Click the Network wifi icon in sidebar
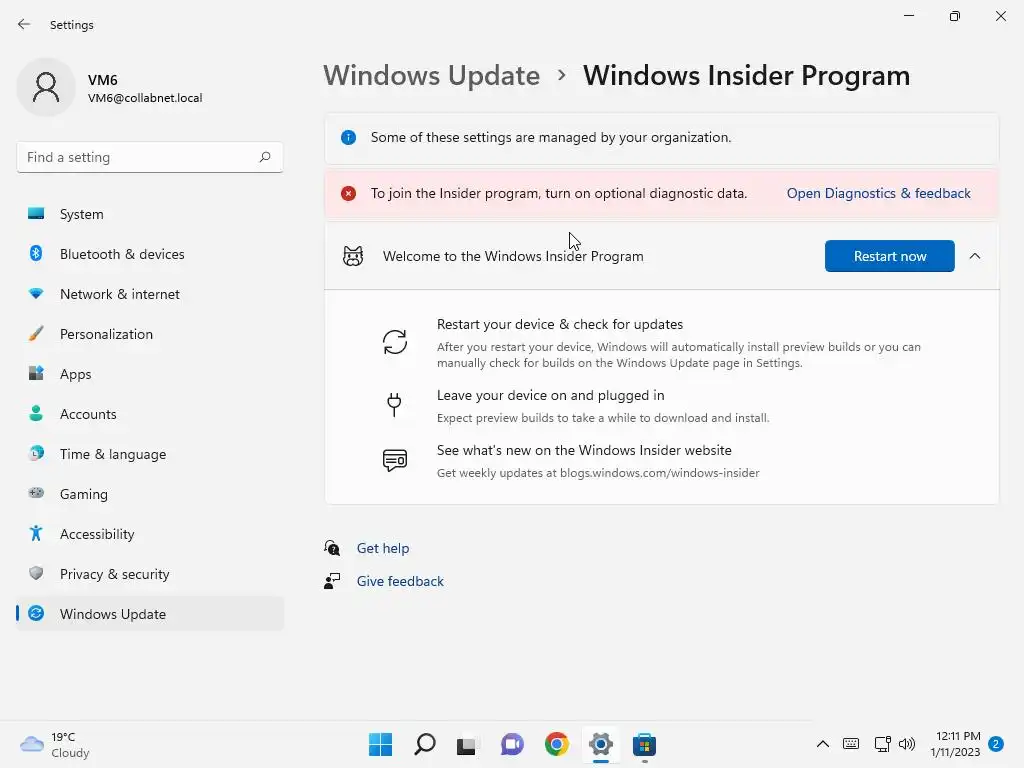The image size is (1024, 768). coord(36,294)
